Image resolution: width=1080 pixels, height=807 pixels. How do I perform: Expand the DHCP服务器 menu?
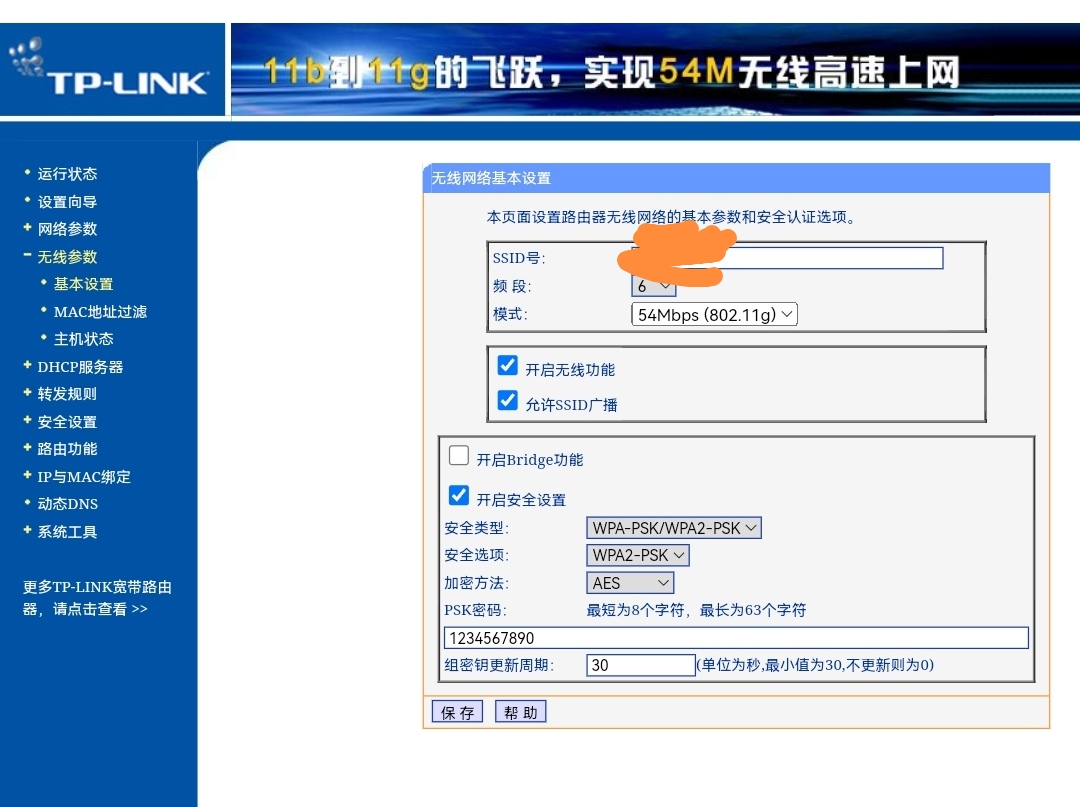pyautogui.click(x=80, y=367)
